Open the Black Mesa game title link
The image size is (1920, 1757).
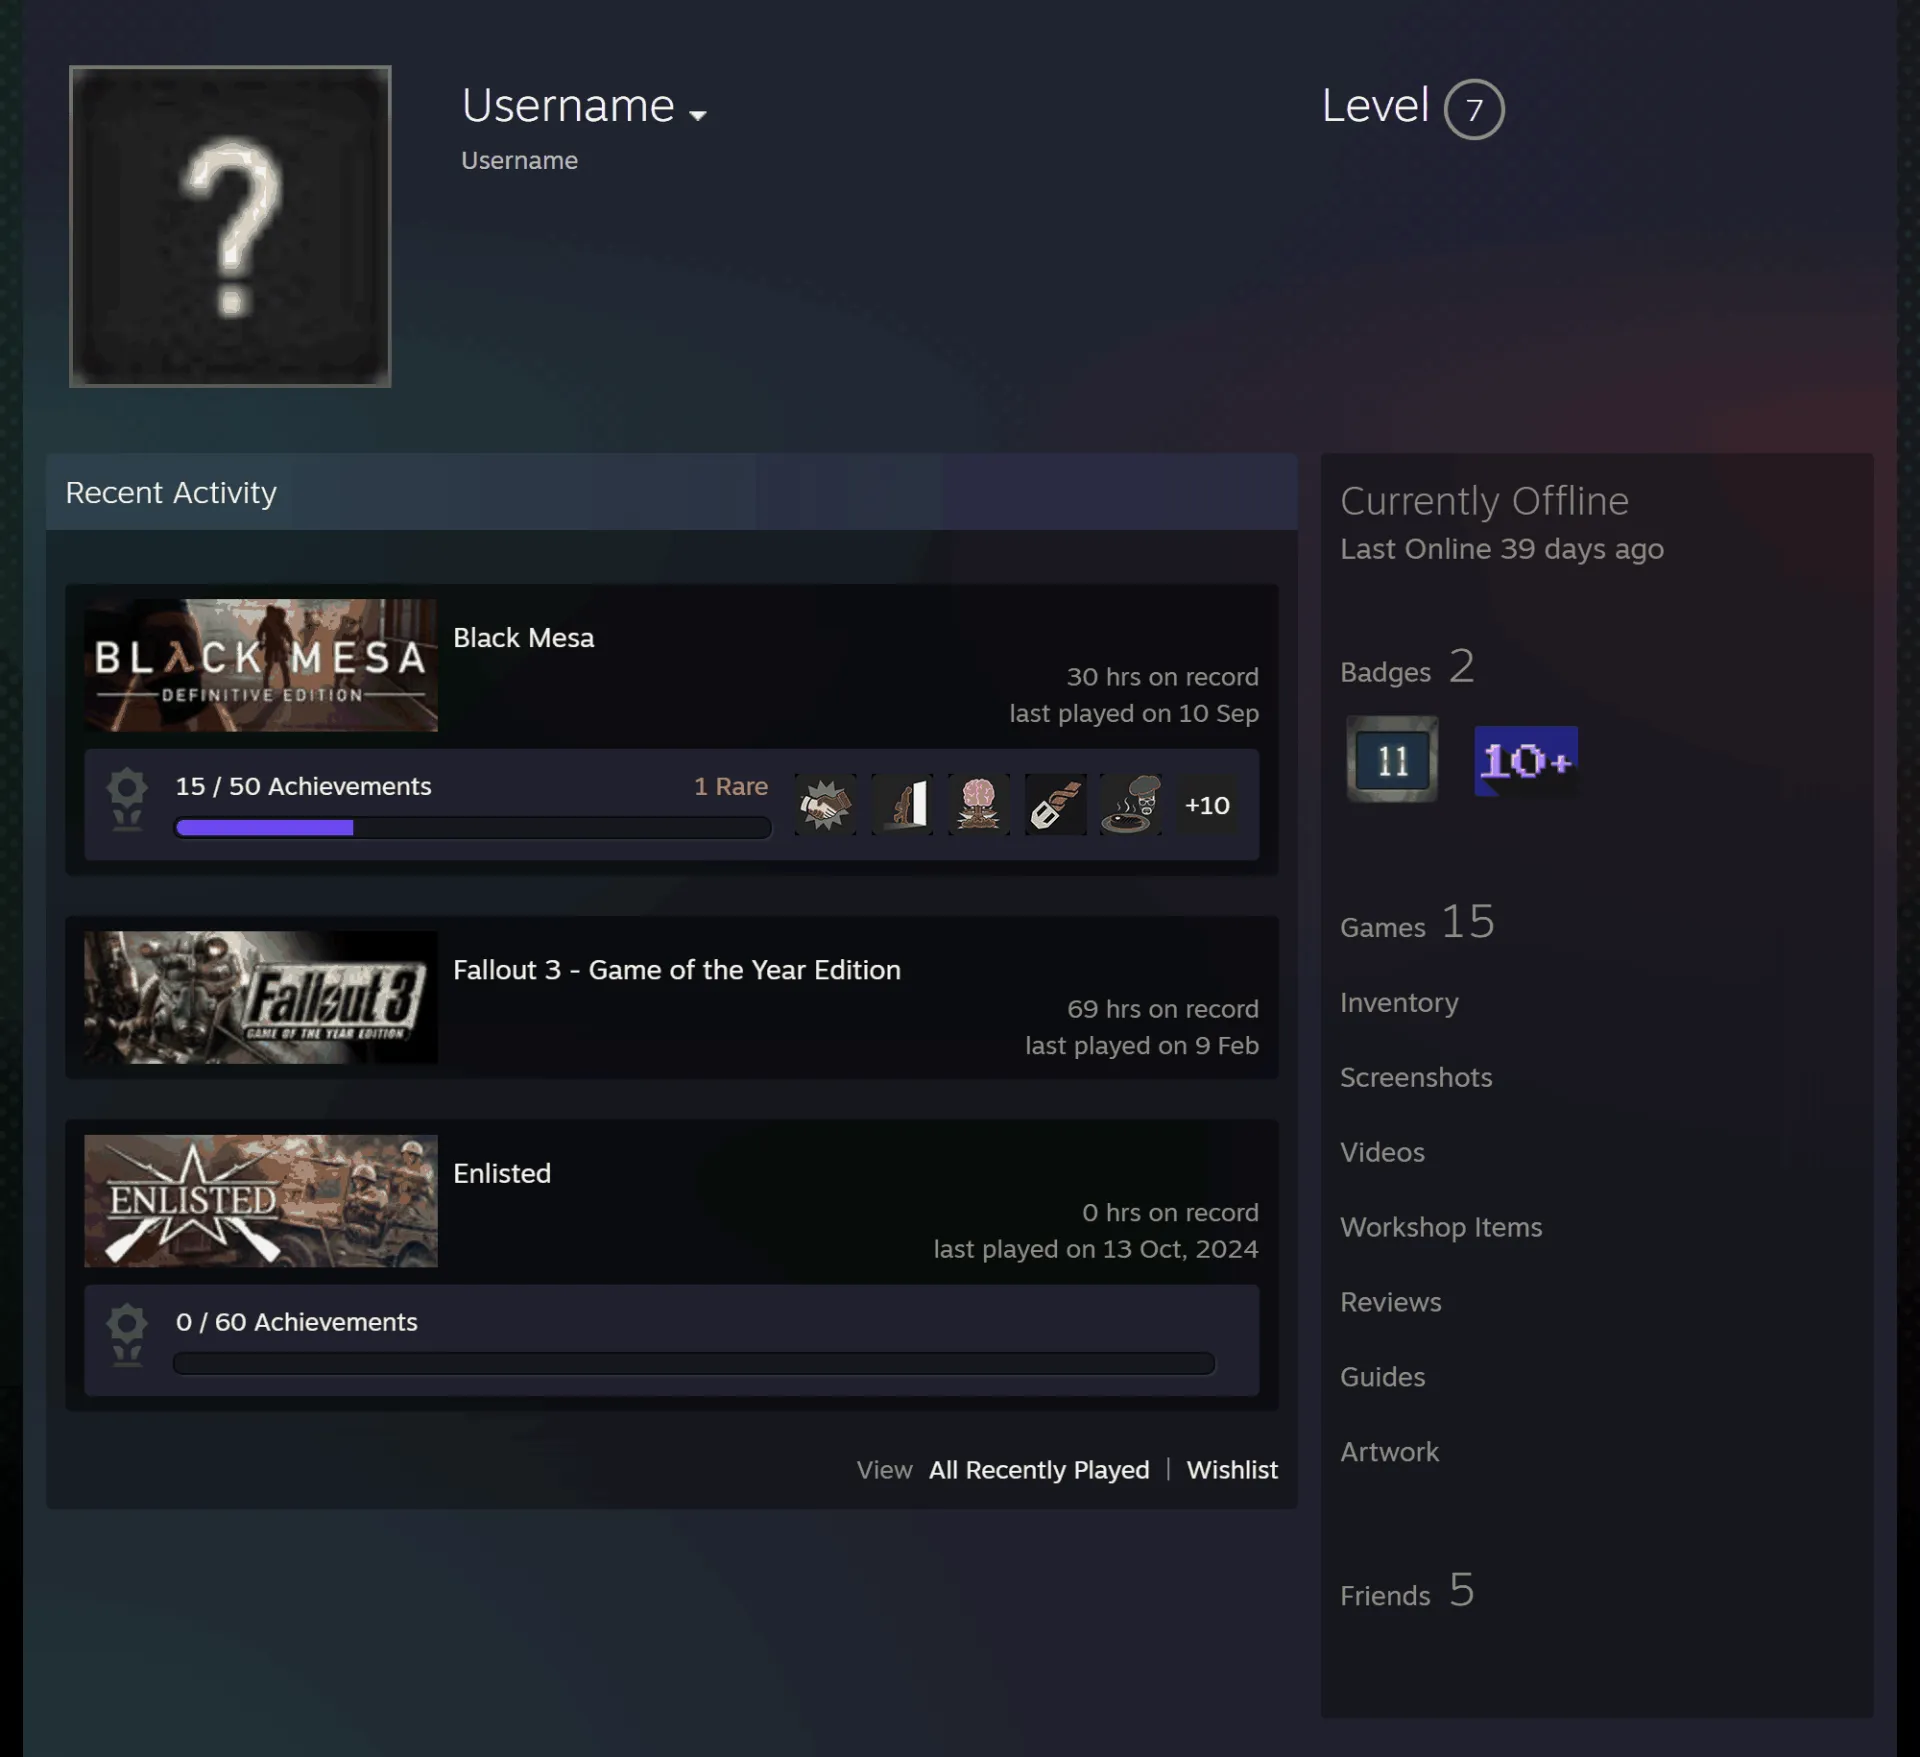pos(523,638)
